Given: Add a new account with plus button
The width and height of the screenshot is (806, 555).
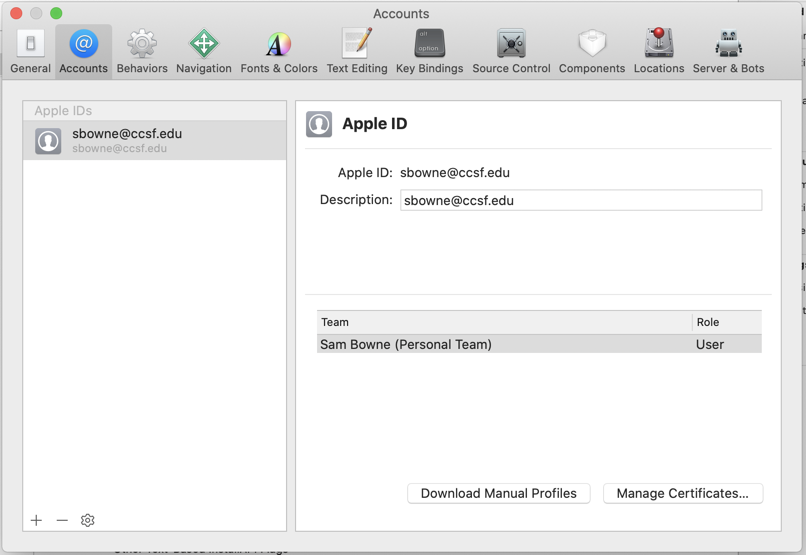Looking at the screenshot, I should 37,520.
